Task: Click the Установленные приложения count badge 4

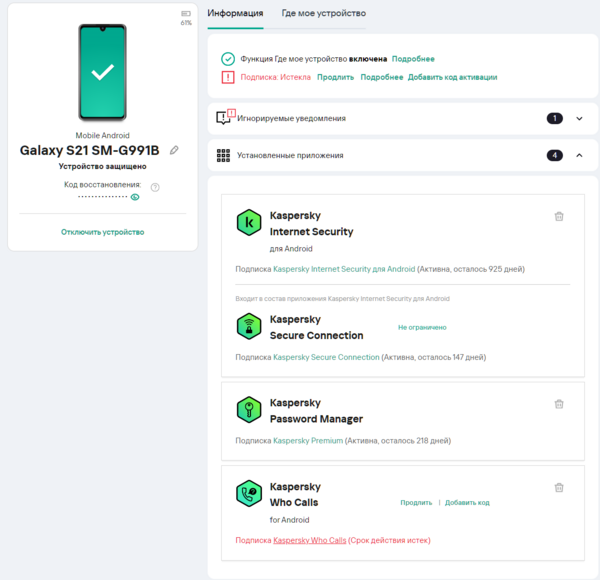Action: 554,155
